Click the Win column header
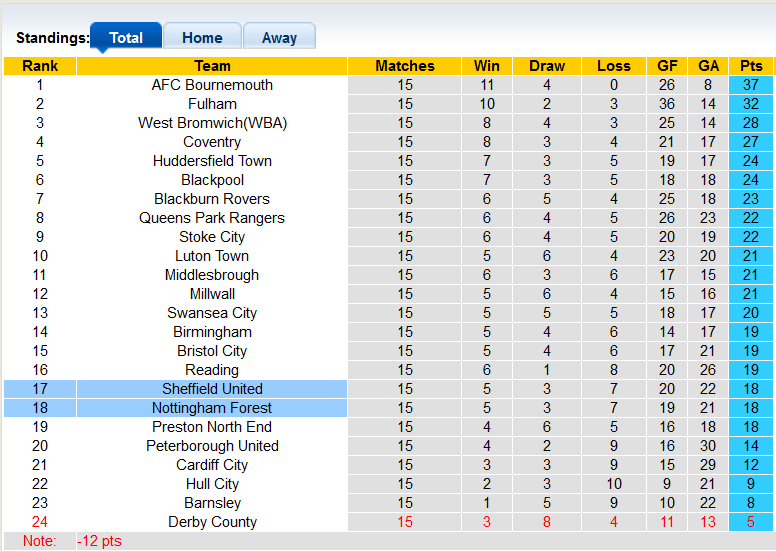This screenshot has width=776, height=552. pyautogui.click(x=487, y=66)
